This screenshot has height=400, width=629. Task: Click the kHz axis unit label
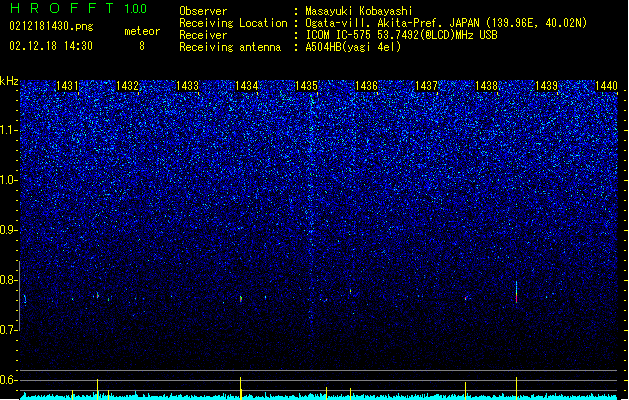coord(9,81)
